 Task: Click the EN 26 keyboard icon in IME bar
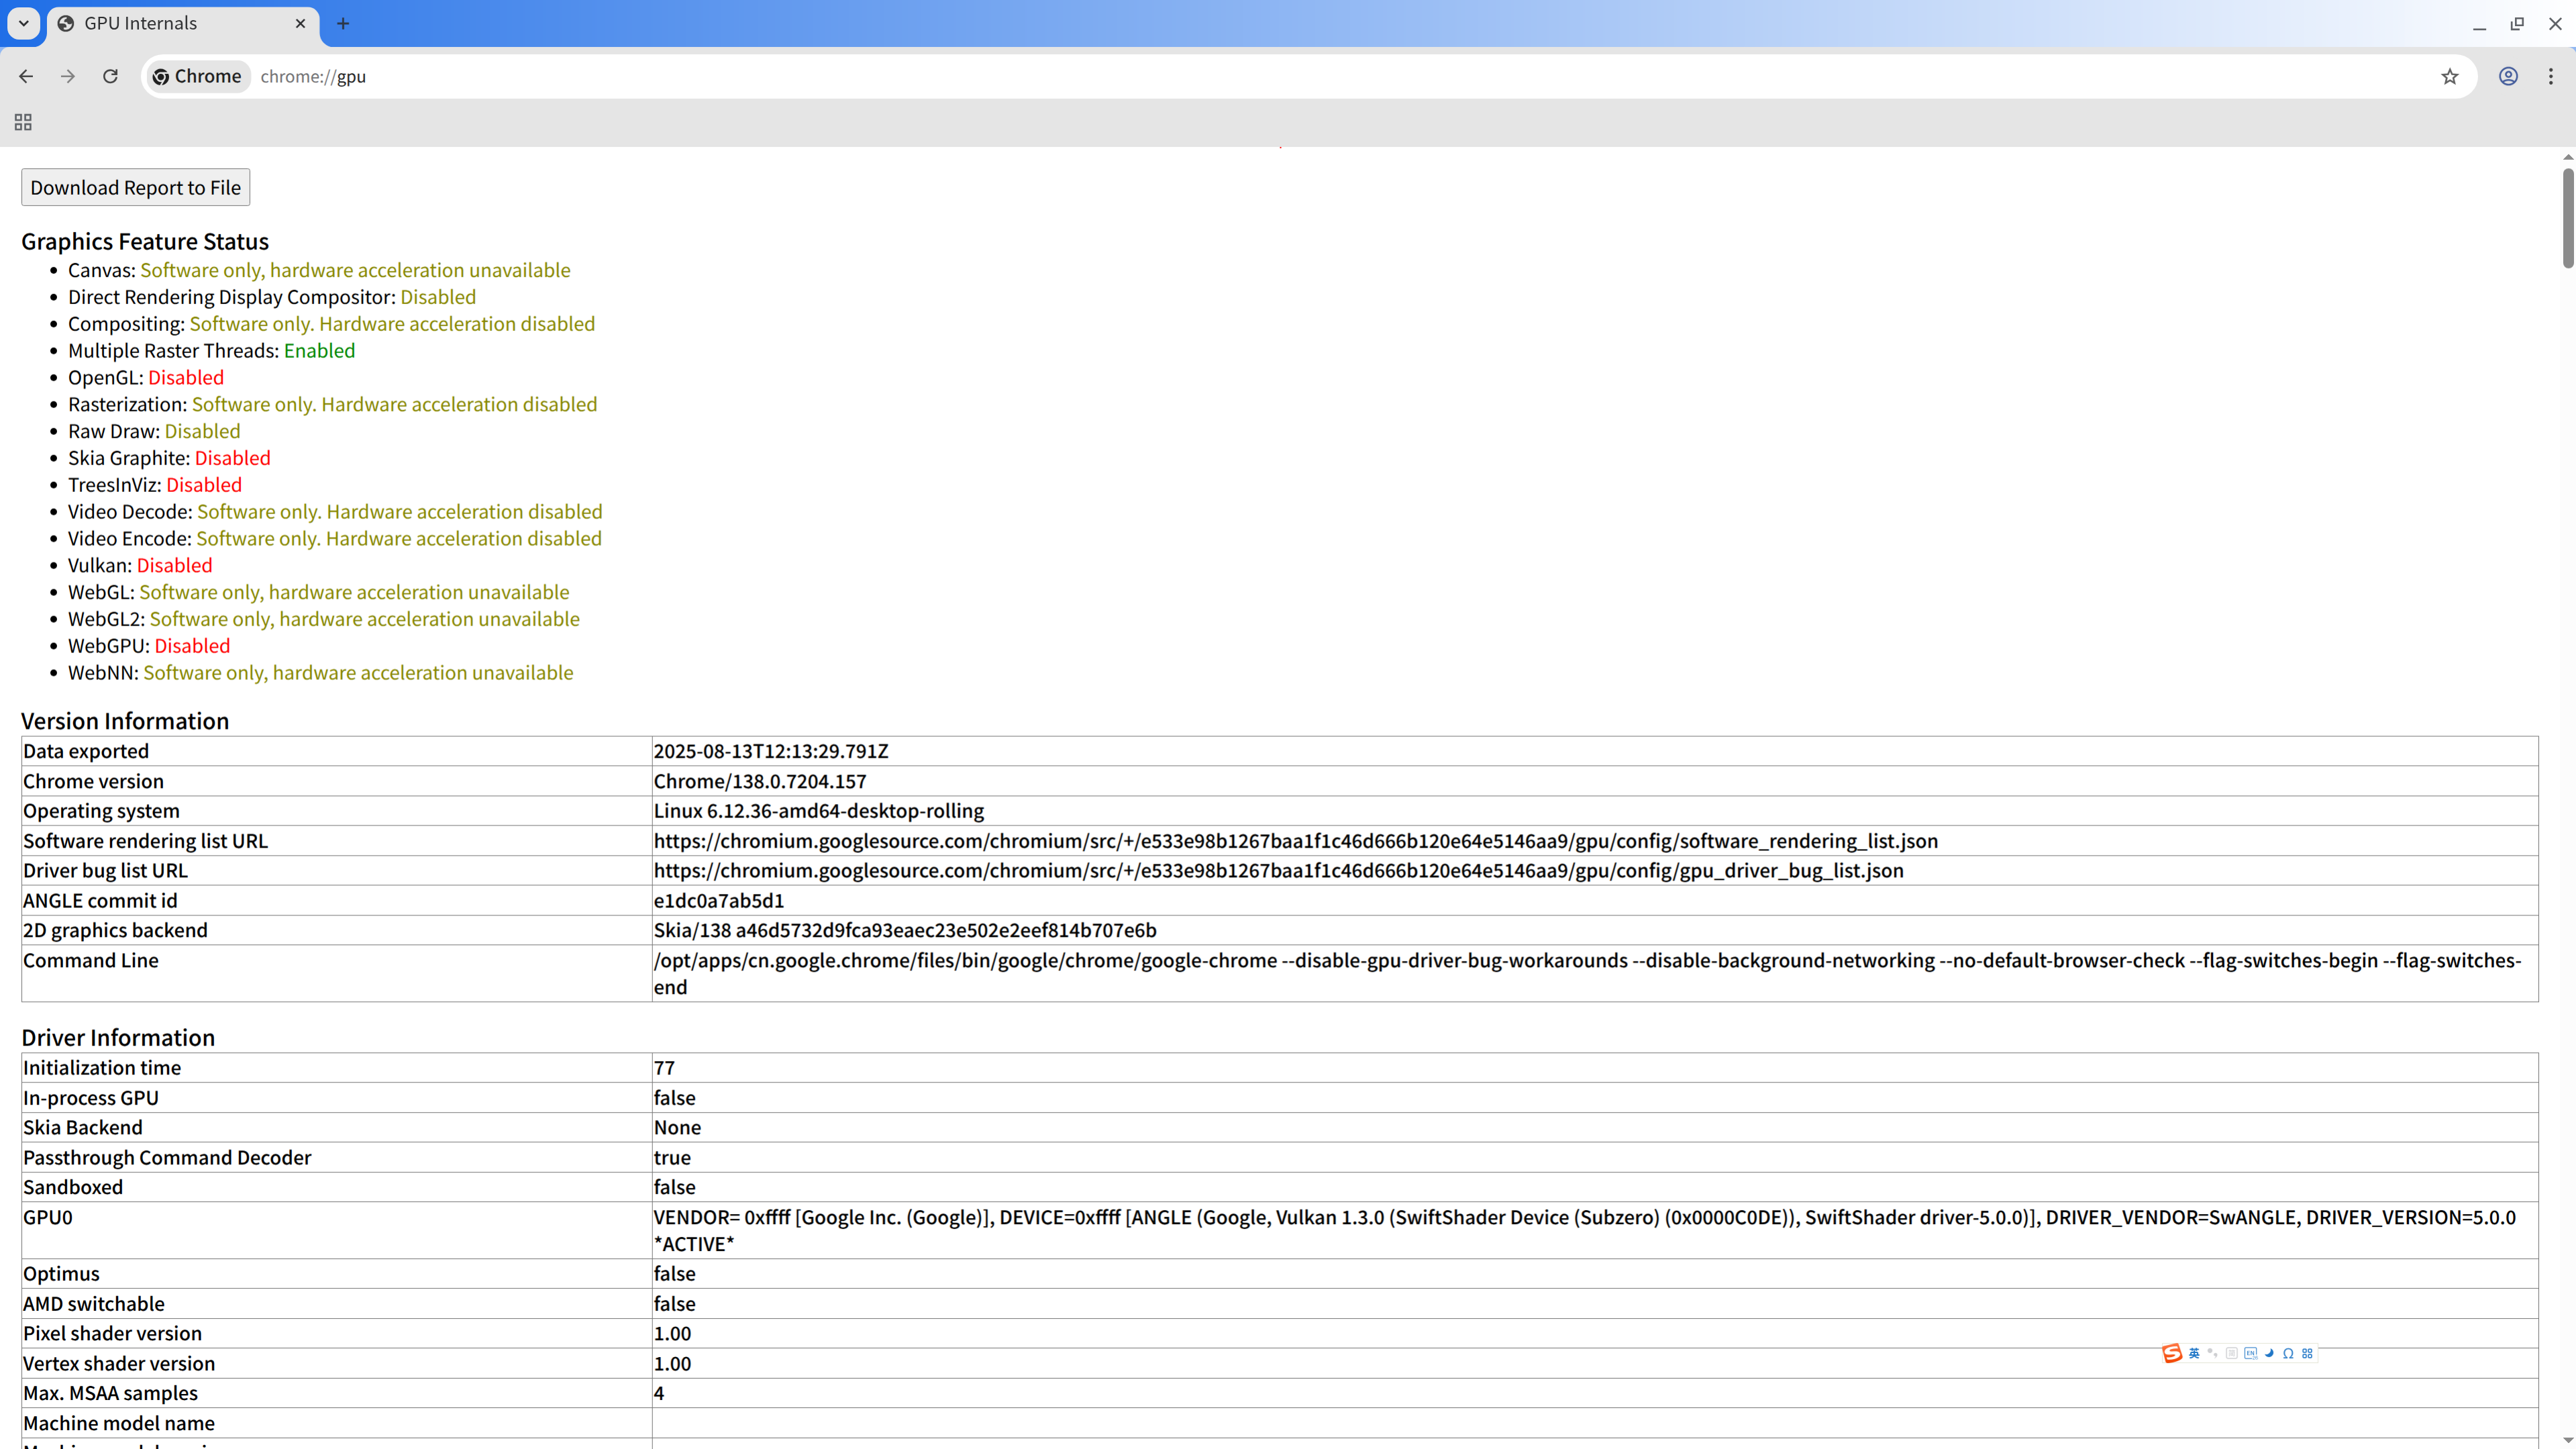coord(2251,1353)
